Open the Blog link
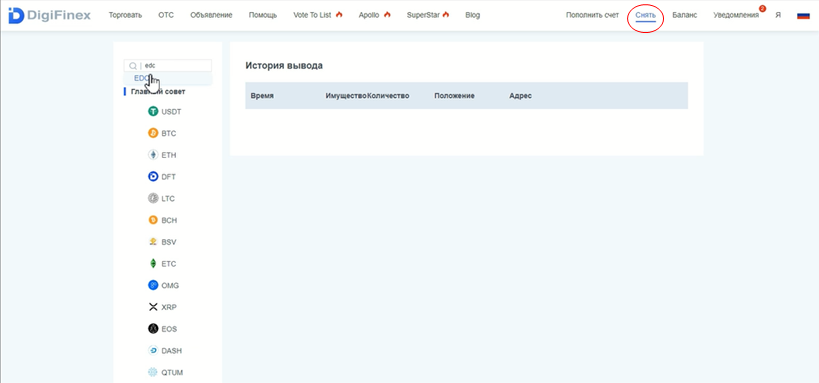 click(473, 15)
